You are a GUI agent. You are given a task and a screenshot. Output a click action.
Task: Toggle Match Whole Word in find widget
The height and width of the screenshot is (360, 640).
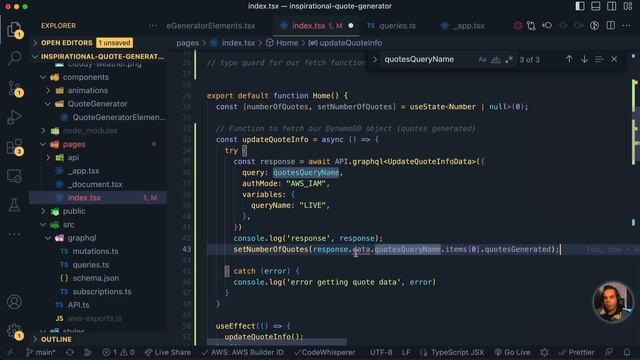tap(496, 60)
